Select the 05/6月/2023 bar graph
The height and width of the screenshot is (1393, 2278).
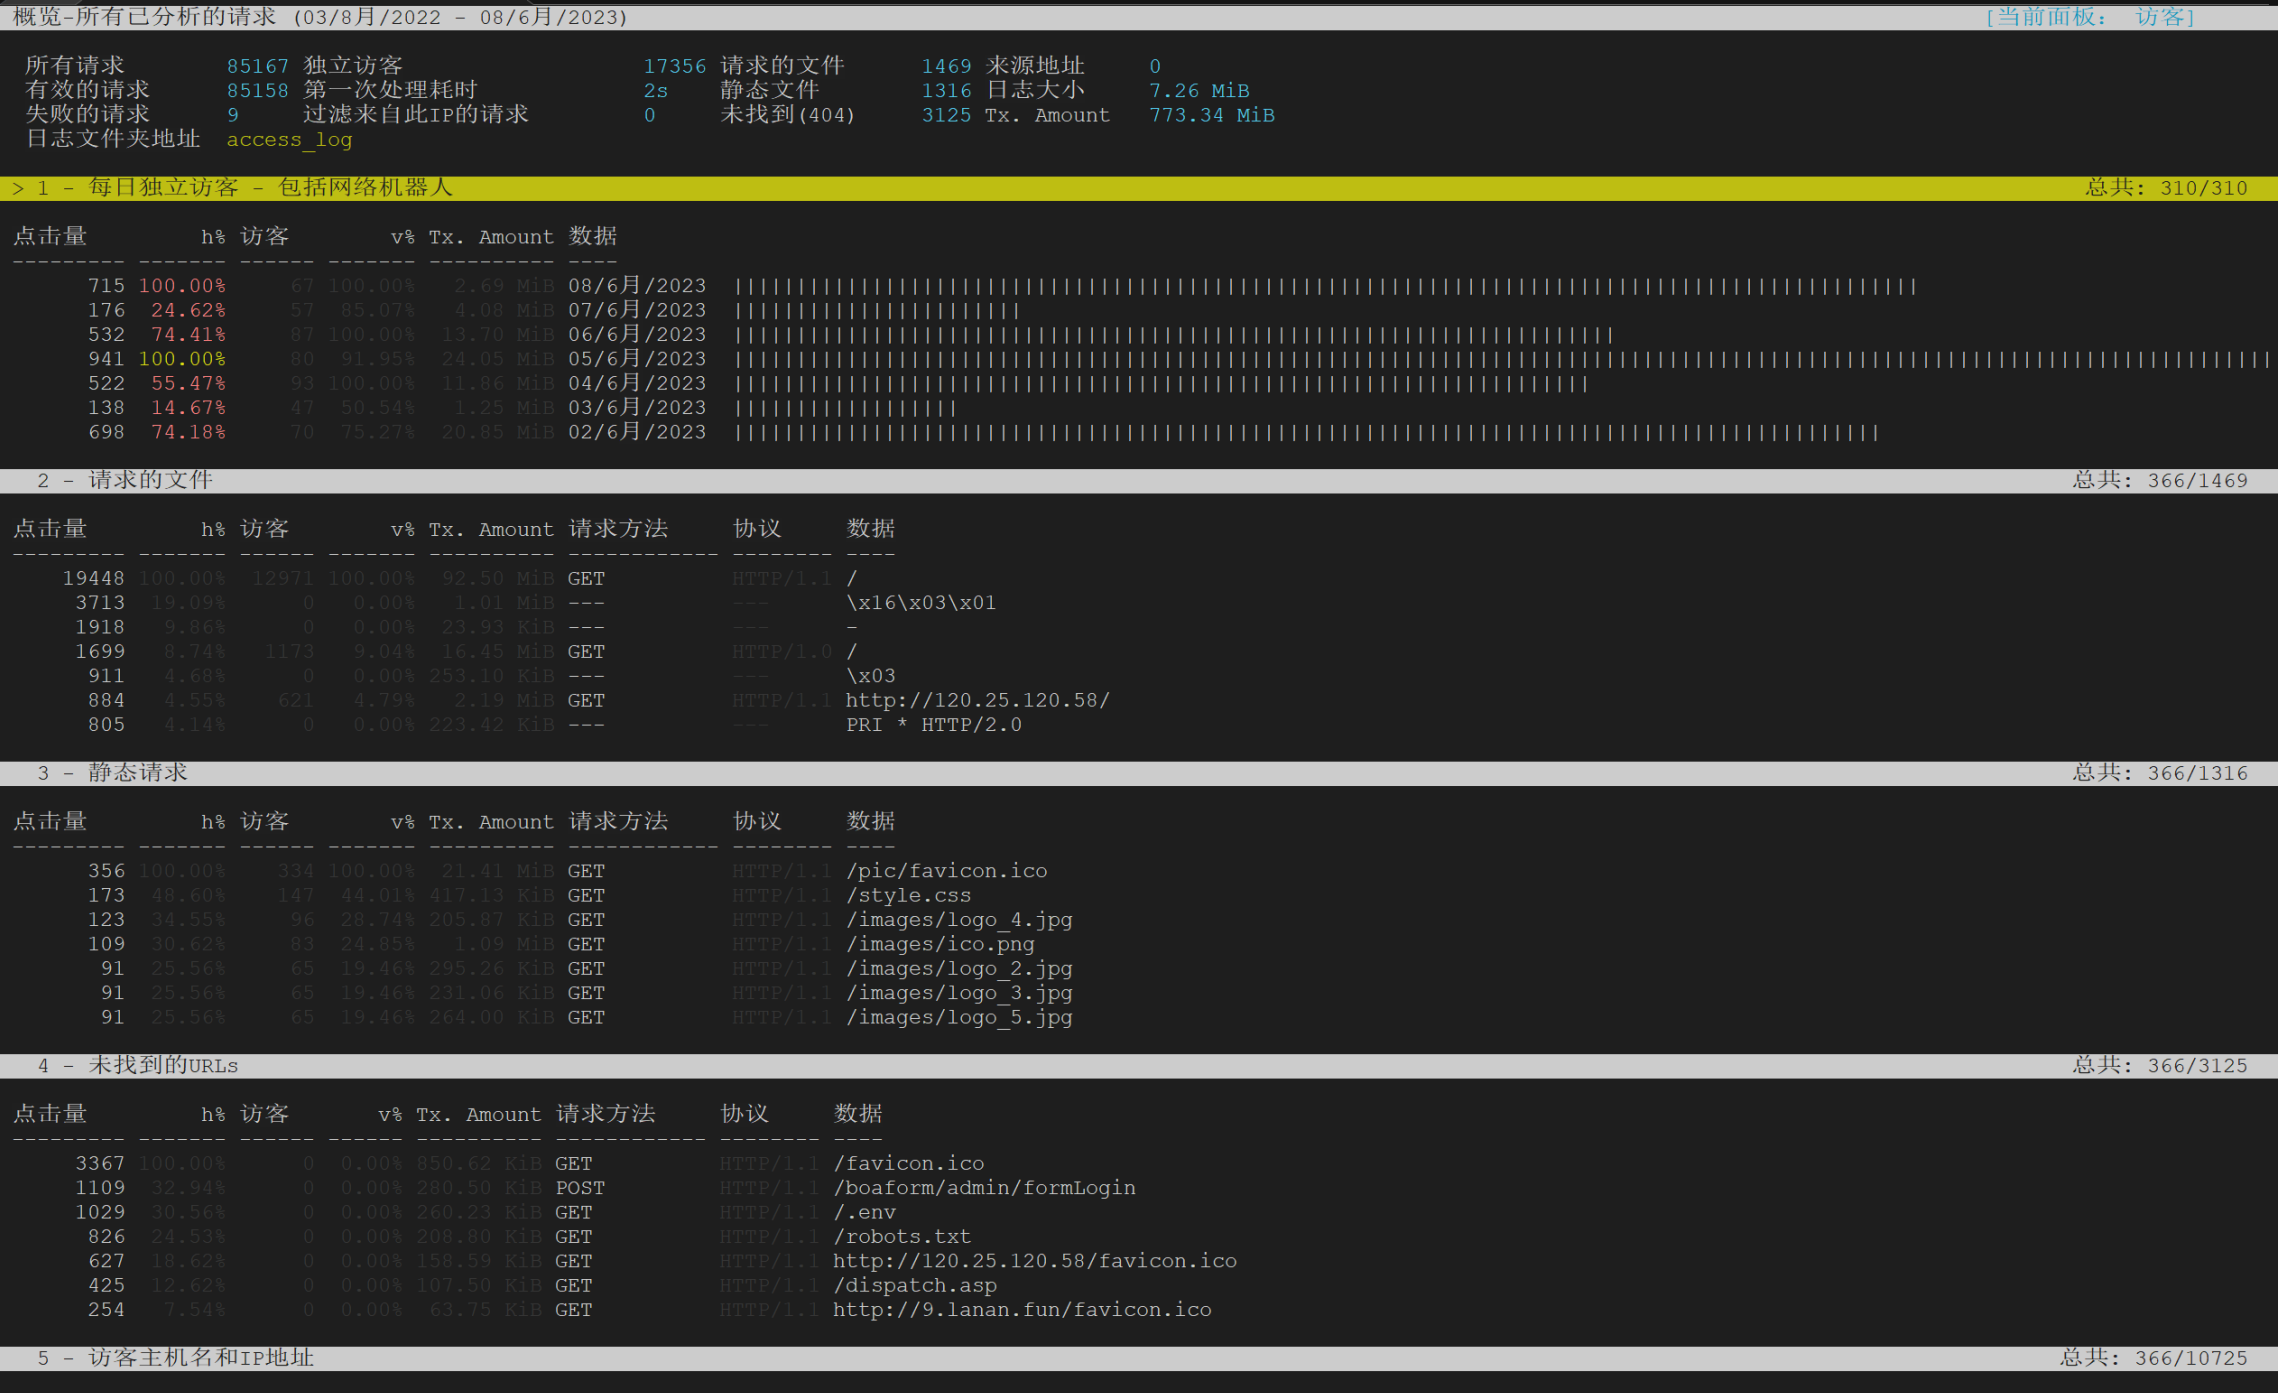pyautogui.click(x=1503, y=359)
